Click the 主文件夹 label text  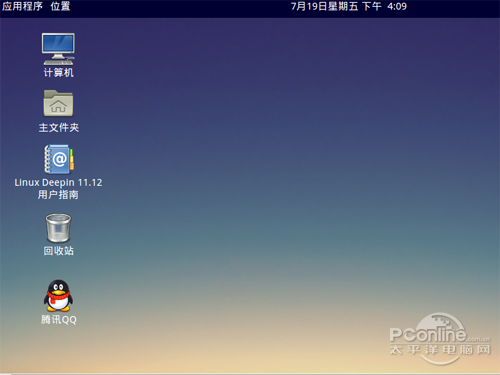coord(59,127)
